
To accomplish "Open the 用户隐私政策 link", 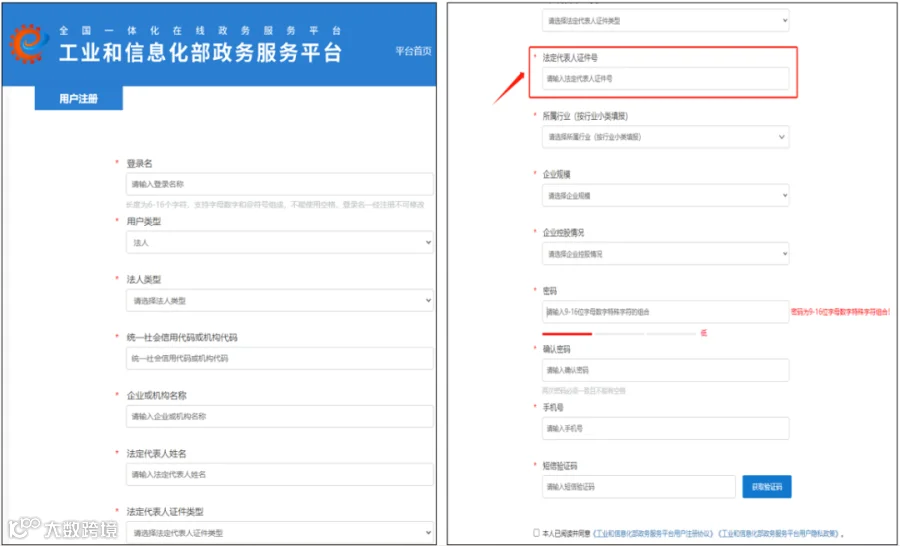I will tap(778, 533).
